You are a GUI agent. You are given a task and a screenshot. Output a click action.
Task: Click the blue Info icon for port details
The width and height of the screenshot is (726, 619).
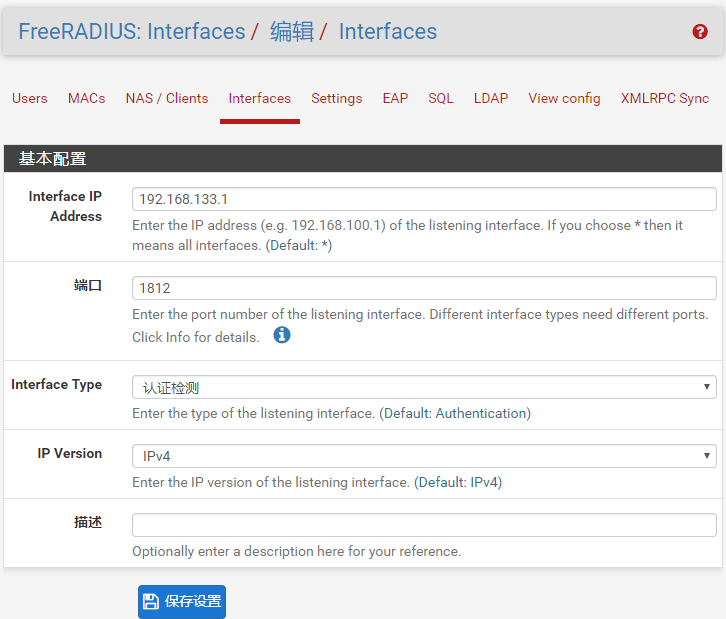tap(282, 335)
